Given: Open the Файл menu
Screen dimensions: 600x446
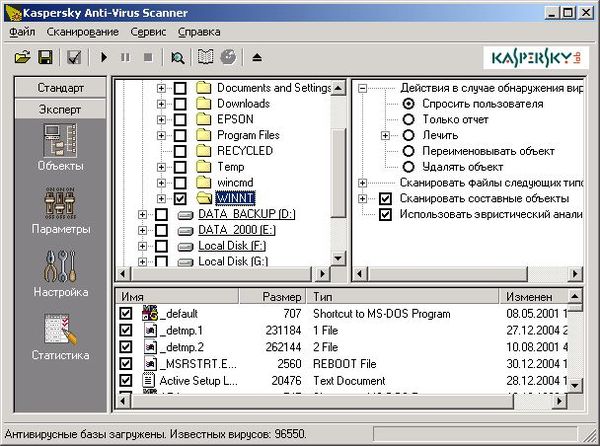Looking at the screenshot, I should 22,32.
